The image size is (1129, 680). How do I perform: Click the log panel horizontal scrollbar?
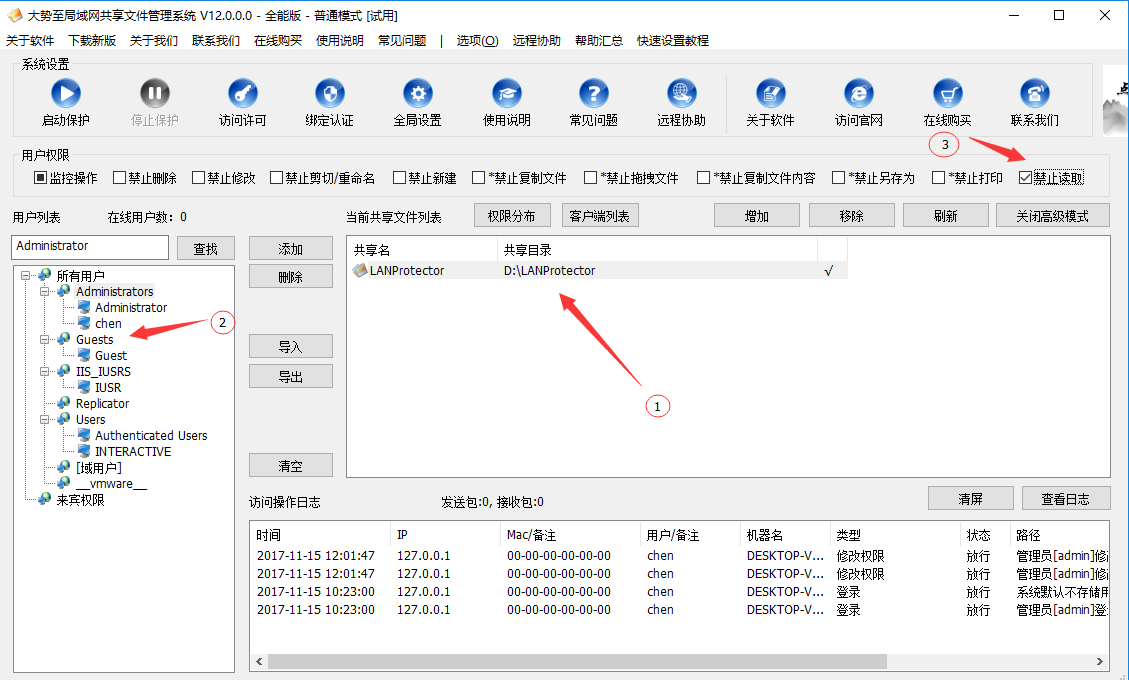577,661
